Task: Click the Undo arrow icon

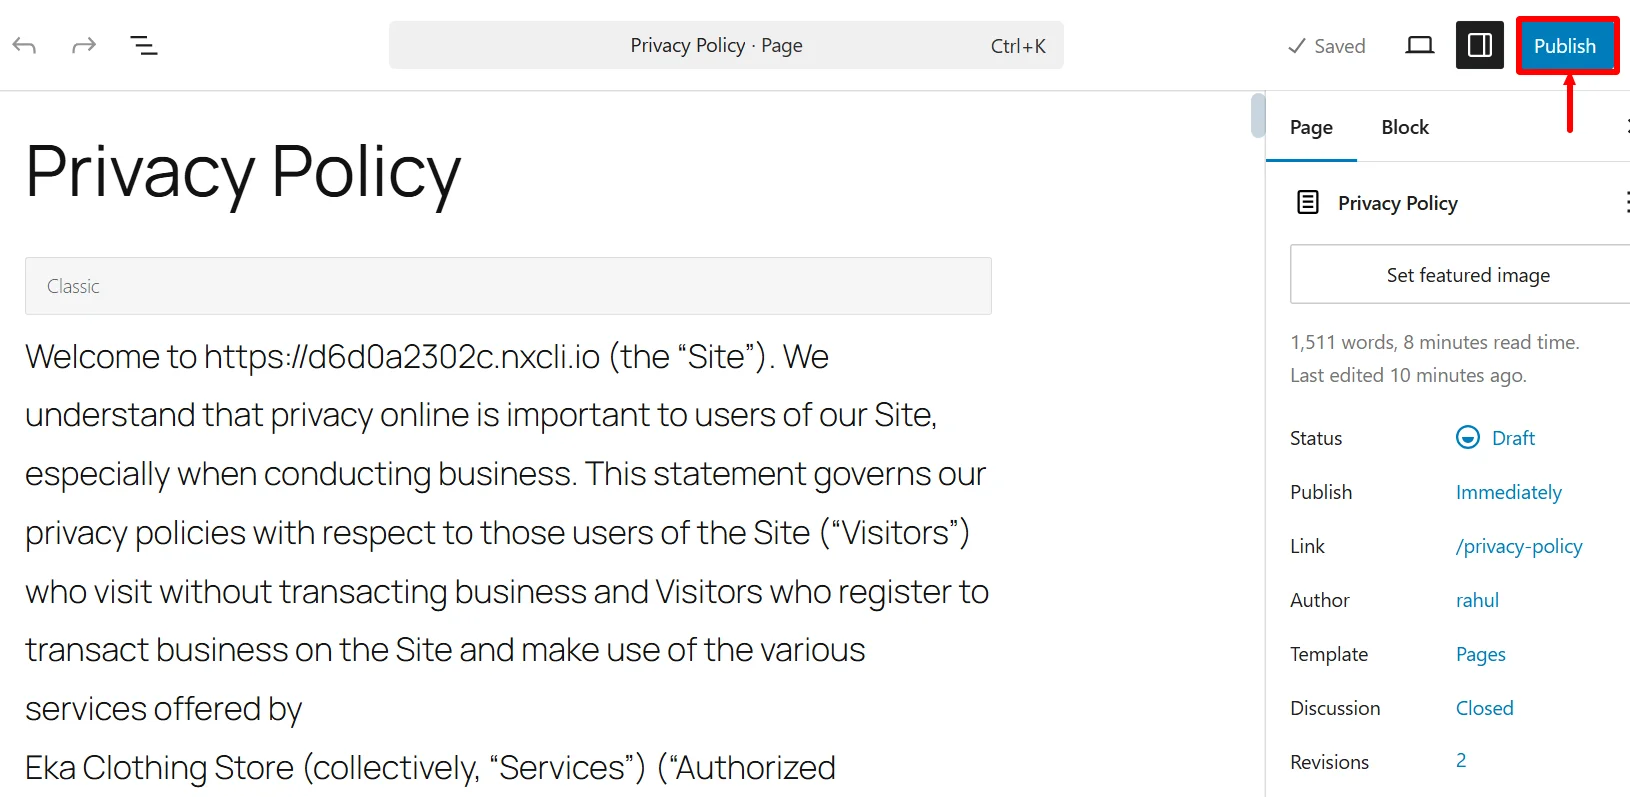Action: [24, 45]
